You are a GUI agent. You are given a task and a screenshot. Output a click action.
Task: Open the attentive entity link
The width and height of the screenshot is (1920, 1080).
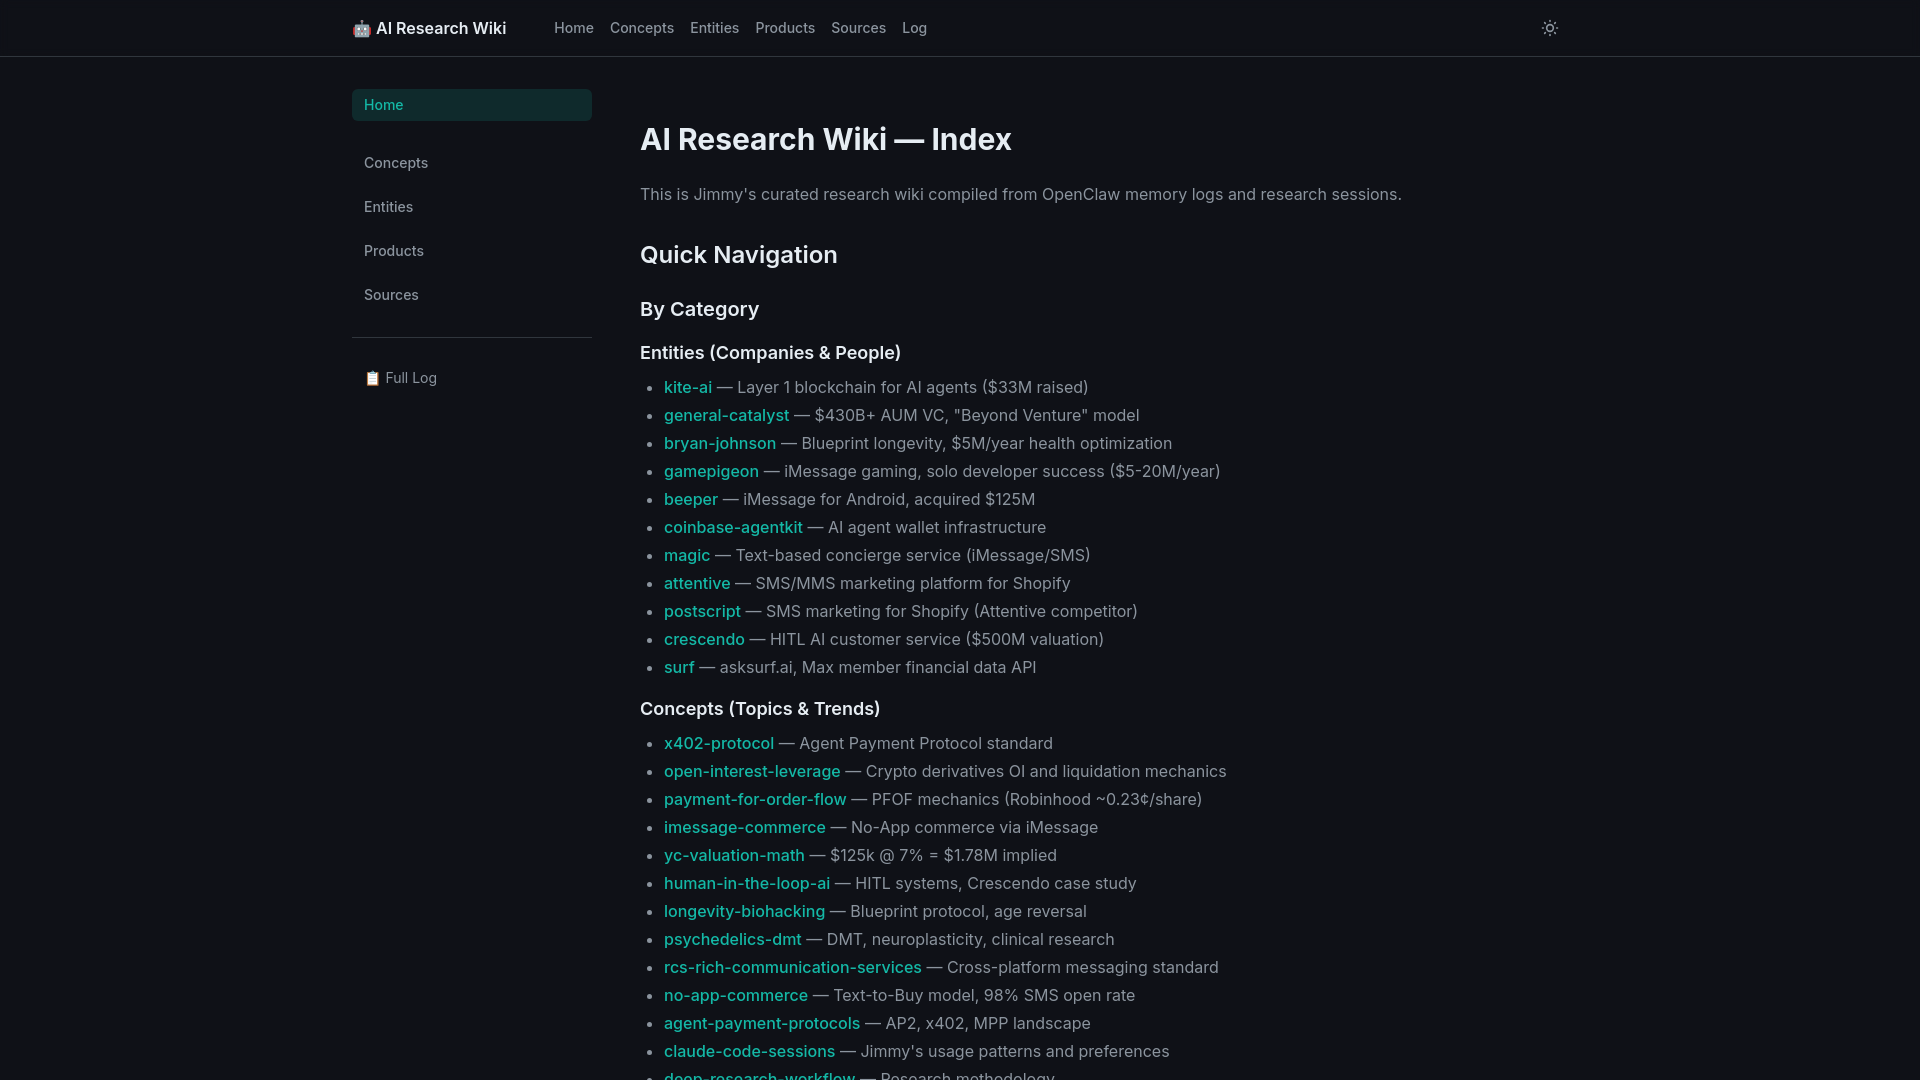(x=697, y=583)
